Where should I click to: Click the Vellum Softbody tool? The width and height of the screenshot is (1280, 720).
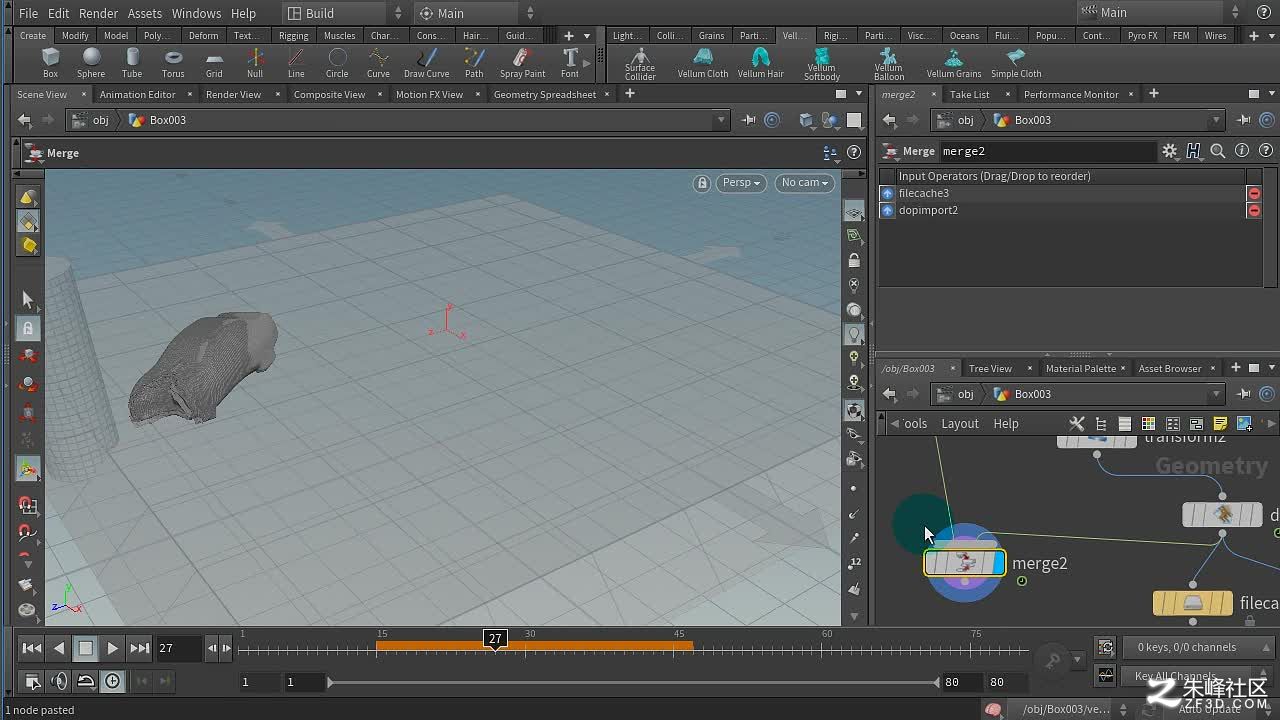pos(822,64)
